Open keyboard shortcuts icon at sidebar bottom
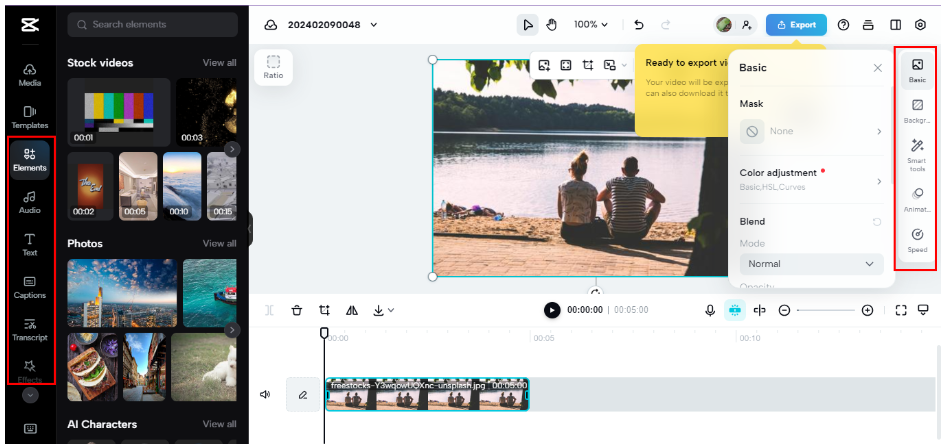 pyautogui.click(x=30, y=428)
